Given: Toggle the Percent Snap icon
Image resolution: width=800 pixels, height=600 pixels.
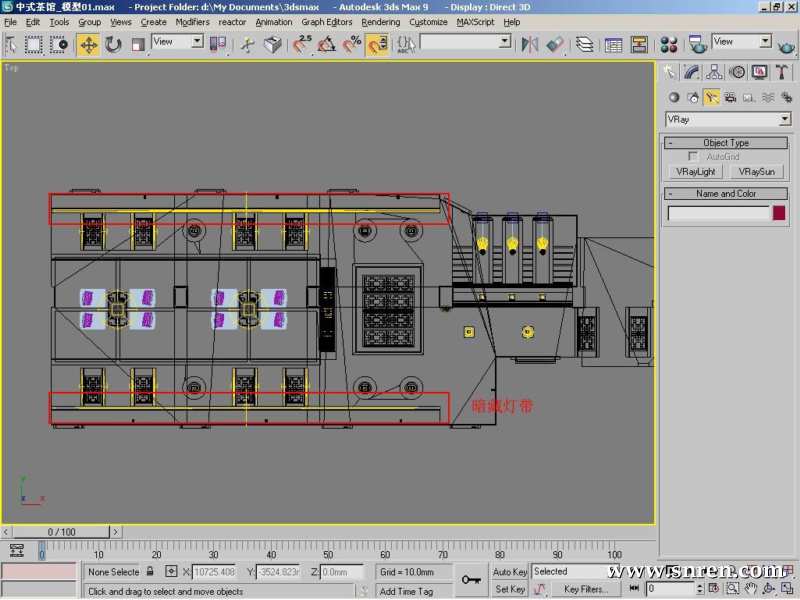Looking at the screenshot, I should [352, 45].
